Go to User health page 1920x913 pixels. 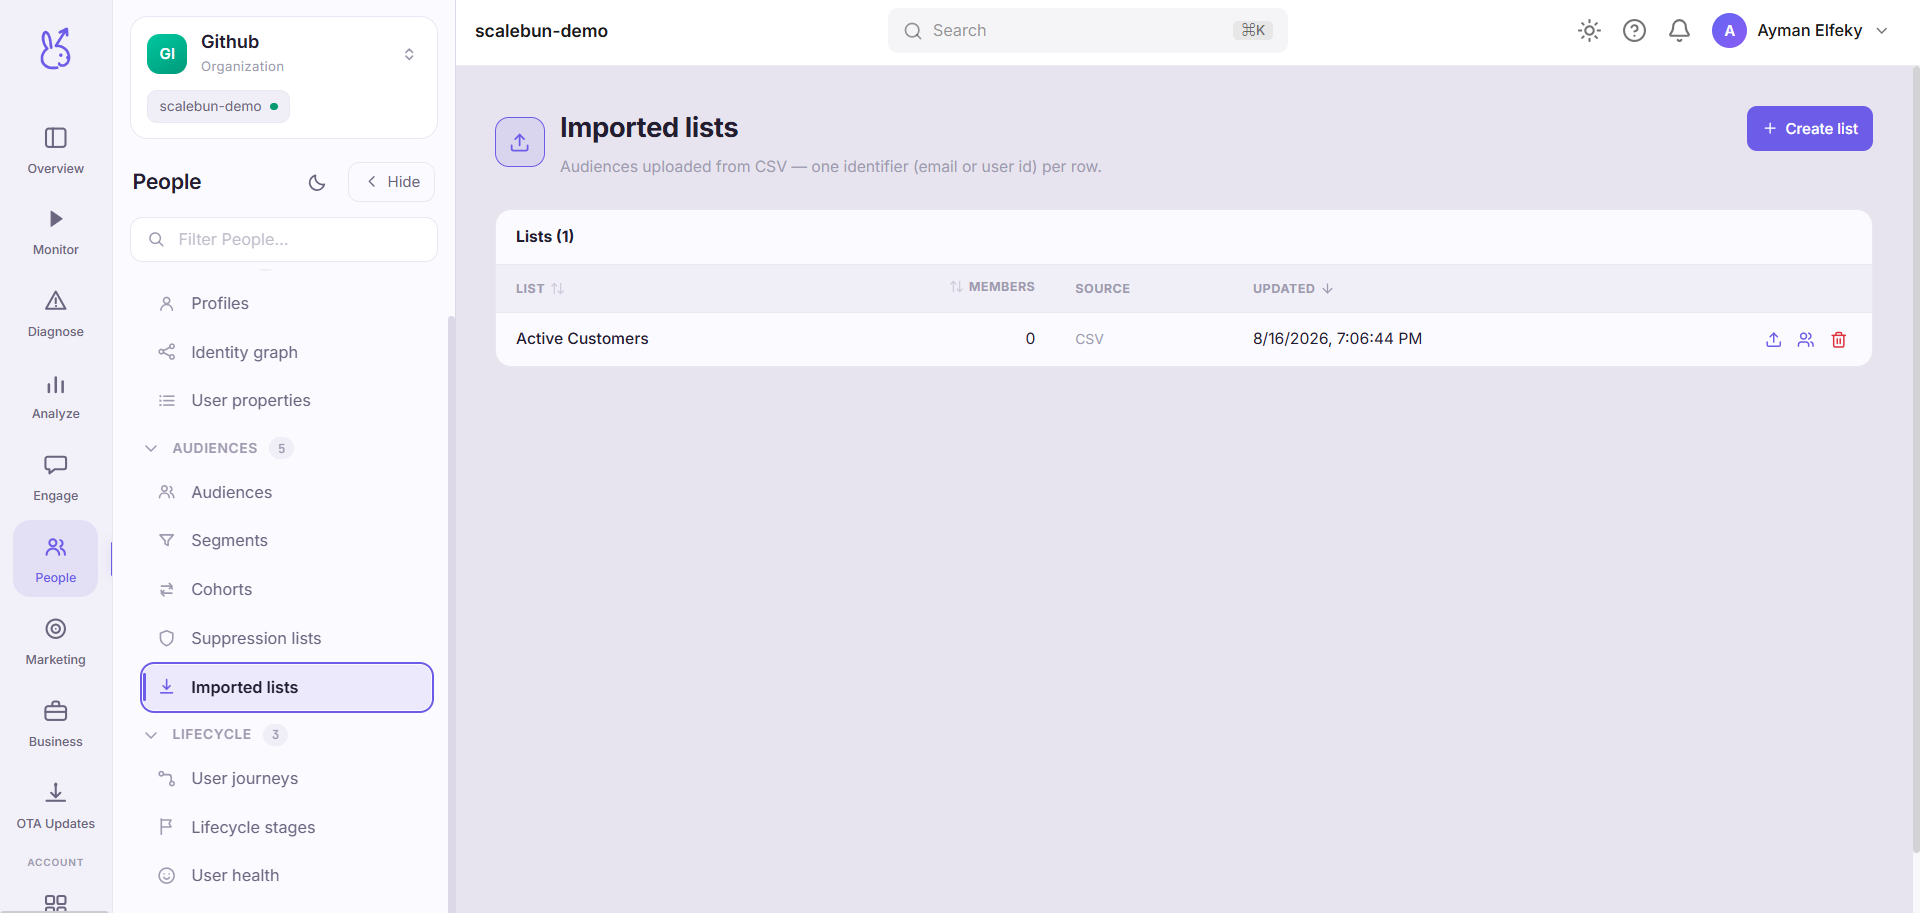coord(287,875)
